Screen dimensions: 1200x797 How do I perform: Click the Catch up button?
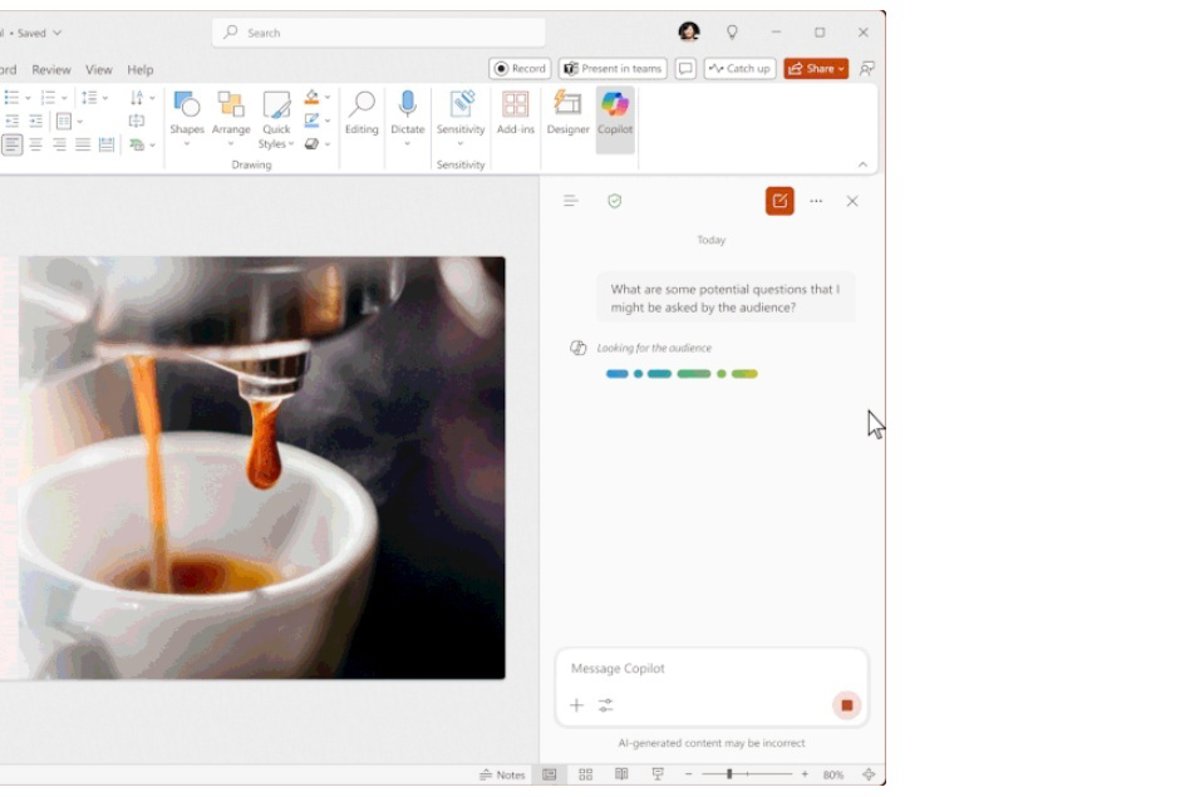[x=739, y=69]
